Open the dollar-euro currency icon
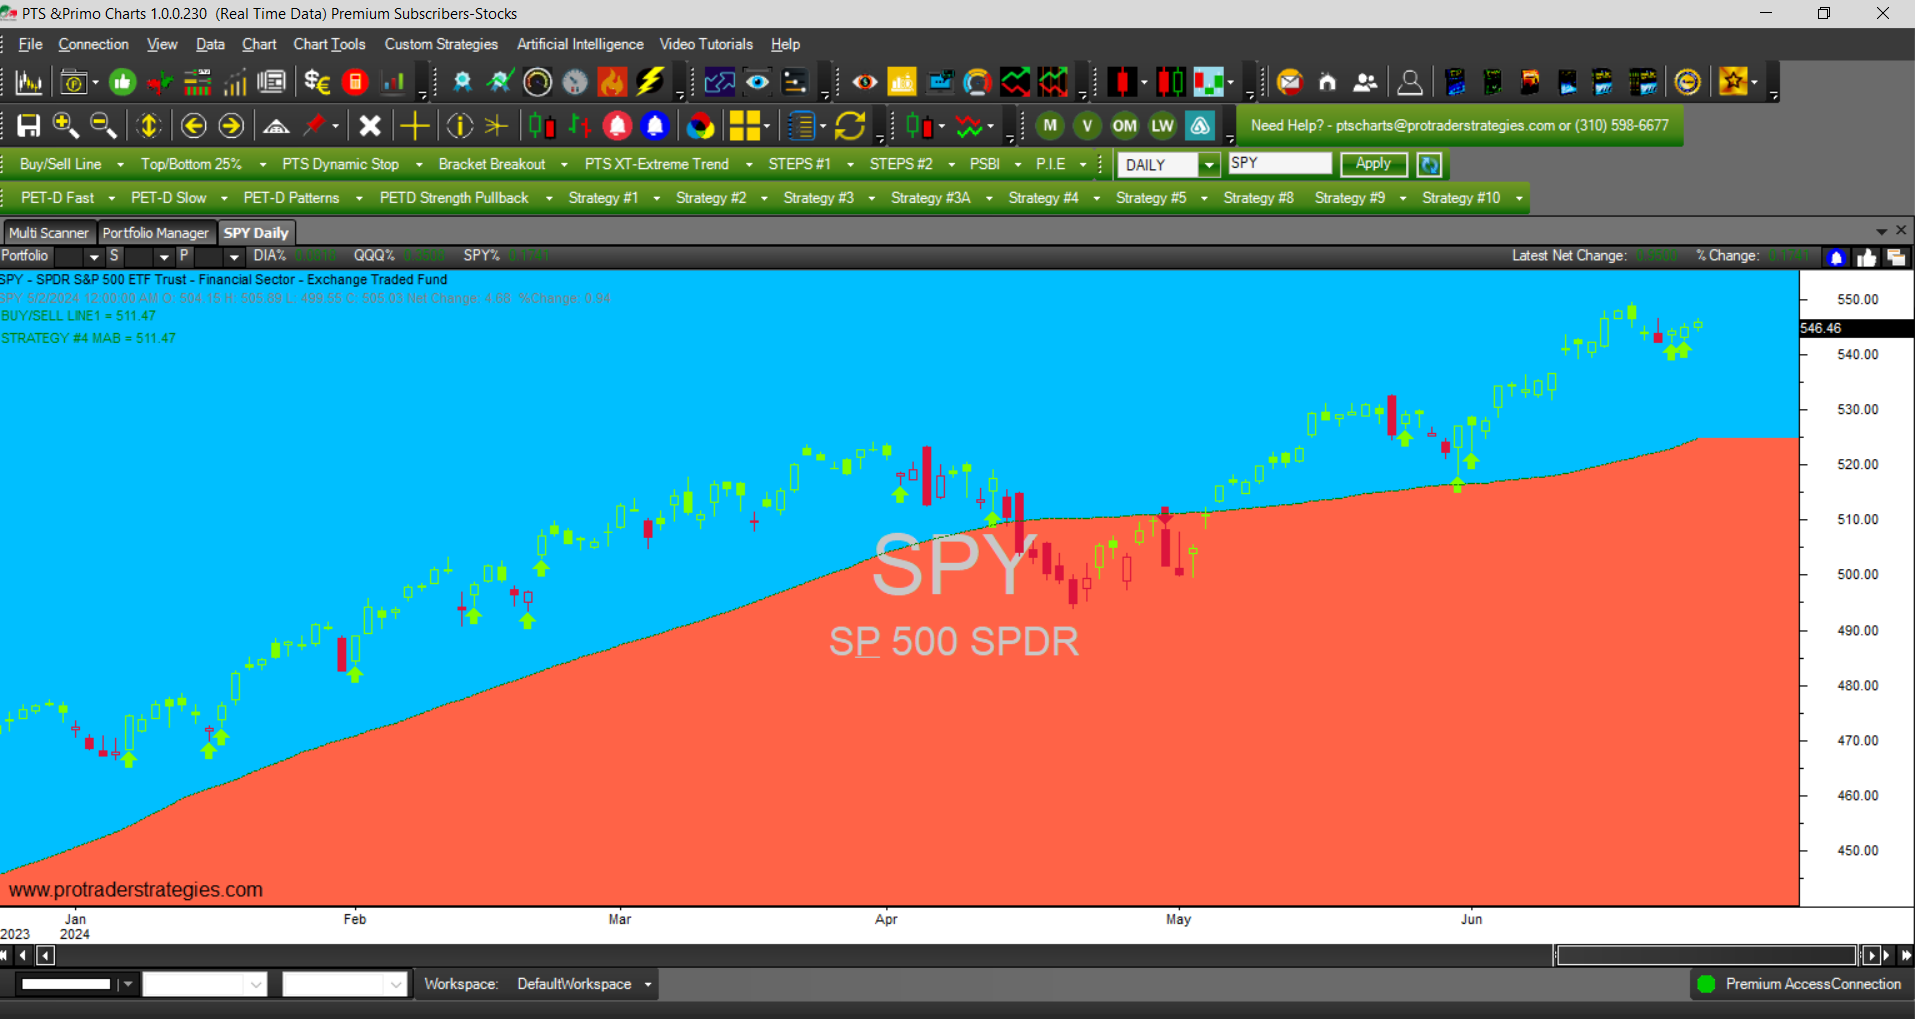Screen dimensions: 1915x1019 [x=317, y=82]
